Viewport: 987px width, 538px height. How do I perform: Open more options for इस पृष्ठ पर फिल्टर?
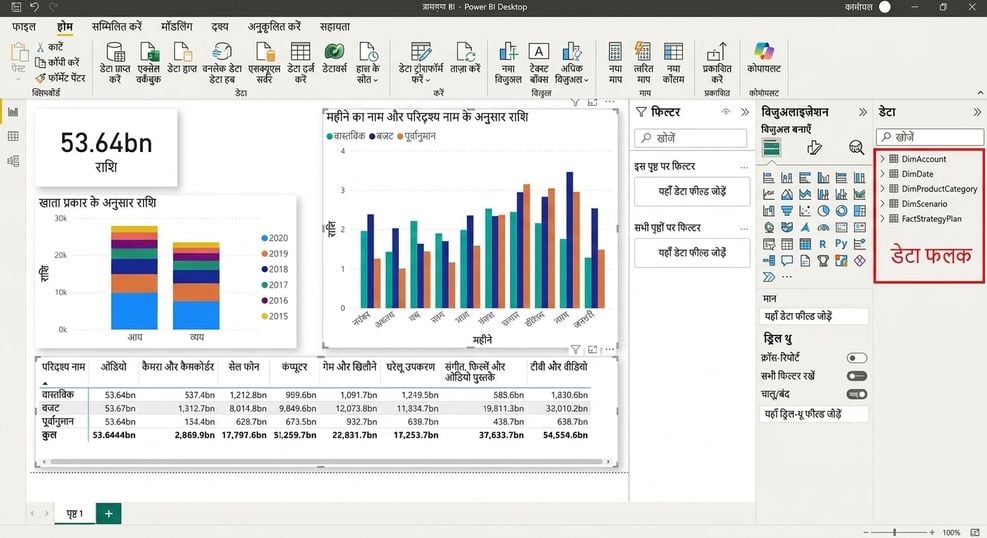tap(744, 167)
